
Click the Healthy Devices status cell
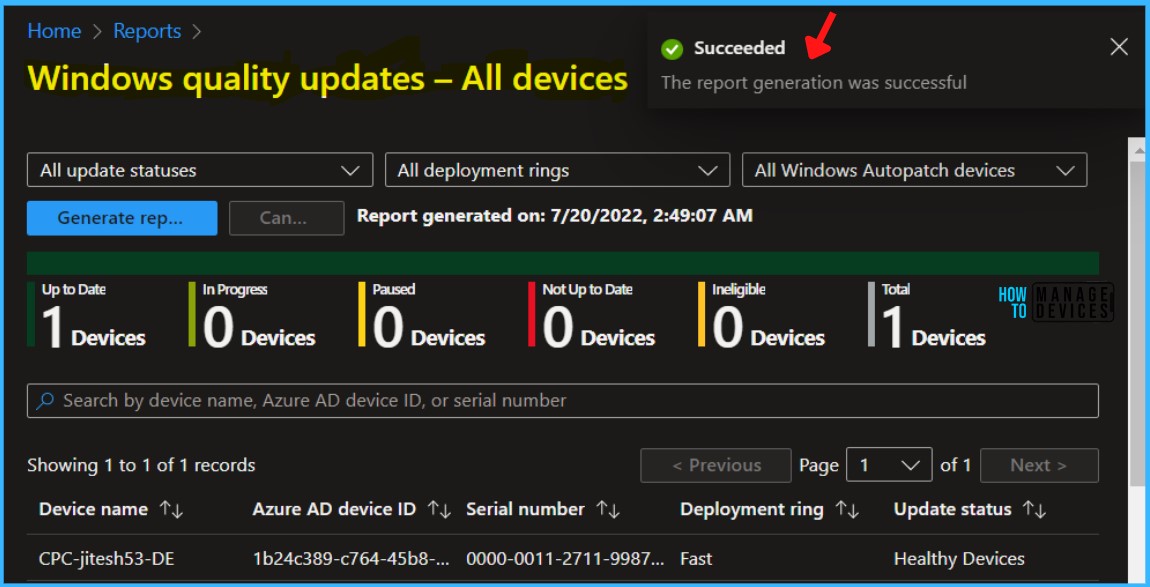pos(959,559)
